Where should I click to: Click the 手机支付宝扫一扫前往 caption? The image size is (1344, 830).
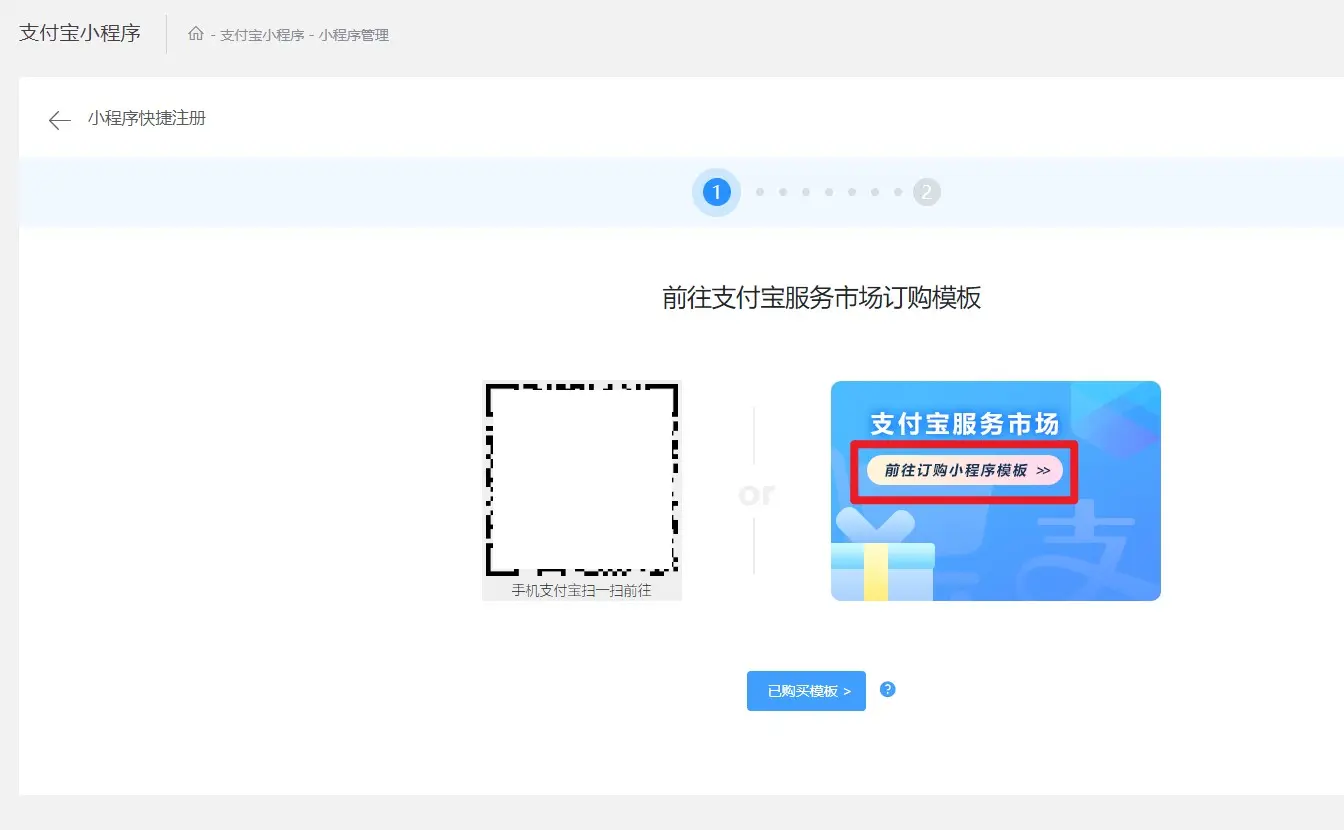[581, 590]
